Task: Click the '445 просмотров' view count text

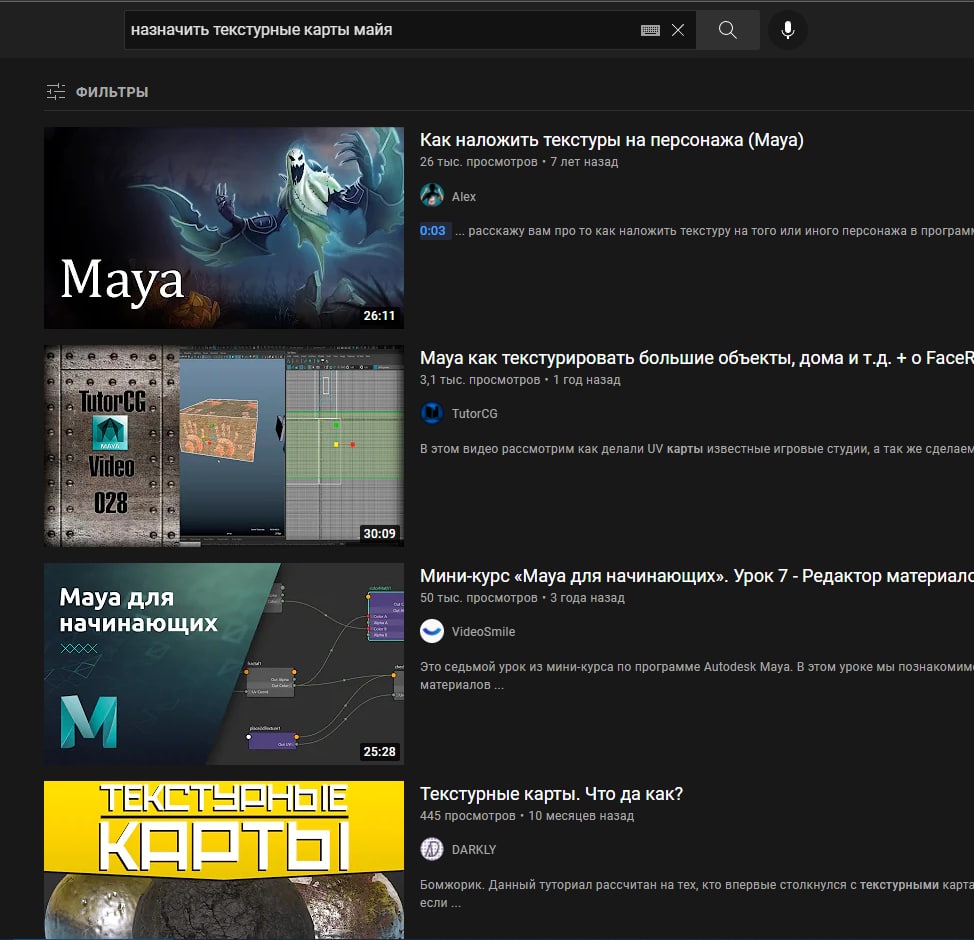Action: tap(468, 816)
